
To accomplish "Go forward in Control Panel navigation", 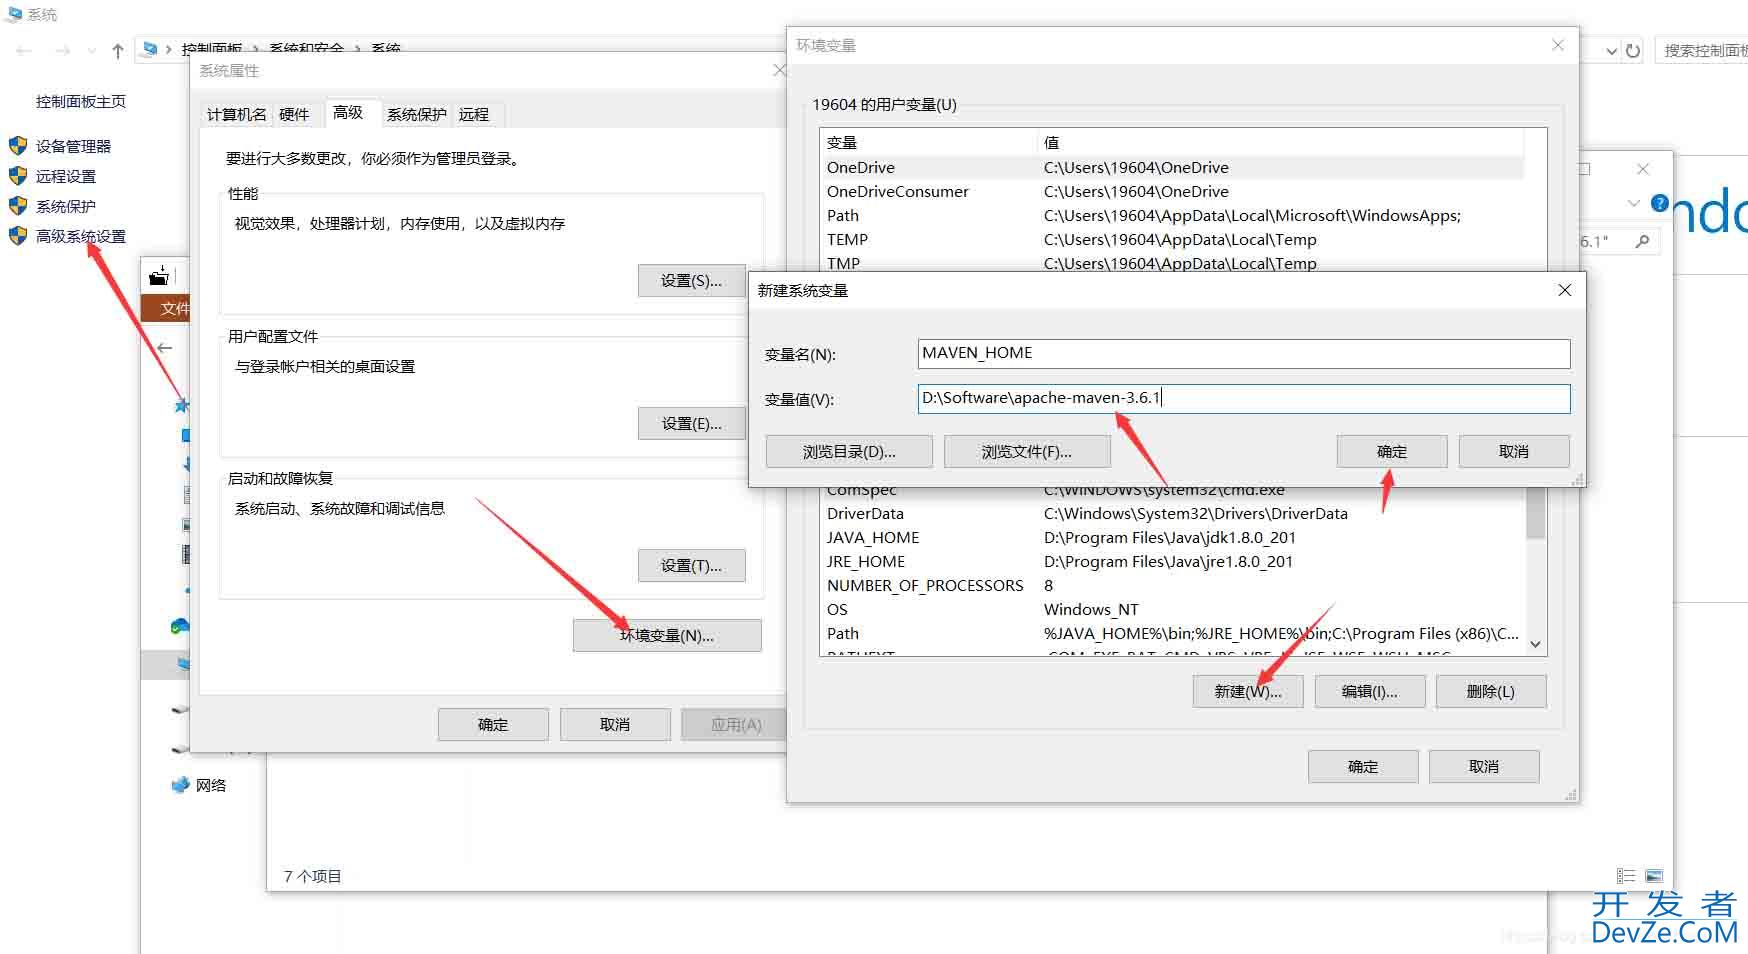I will click(x=63, y=50).
